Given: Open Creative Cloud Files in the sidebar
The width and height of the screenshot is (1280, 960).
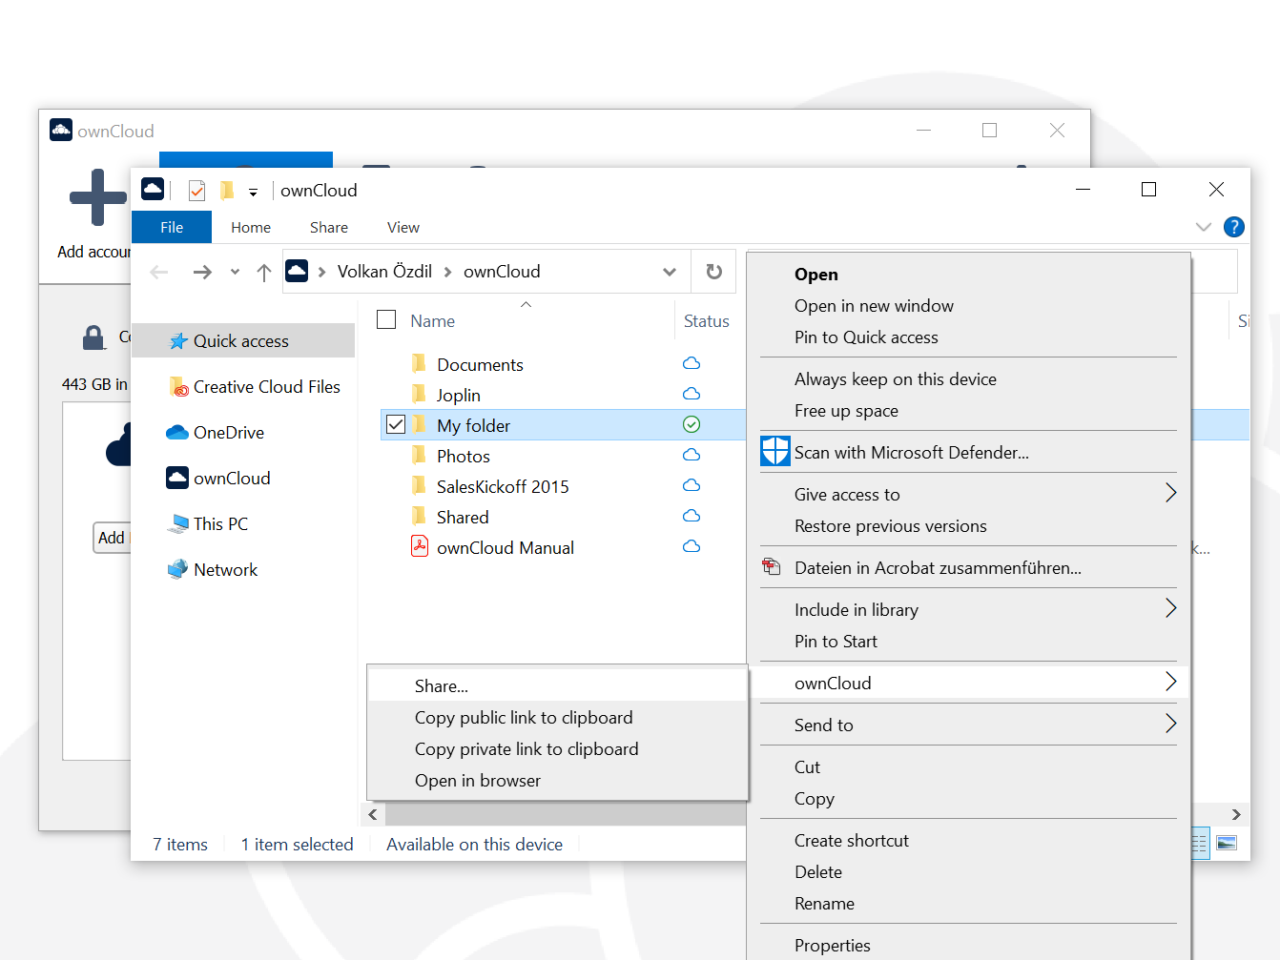Looking at the screenshot, I should [267, 386].
